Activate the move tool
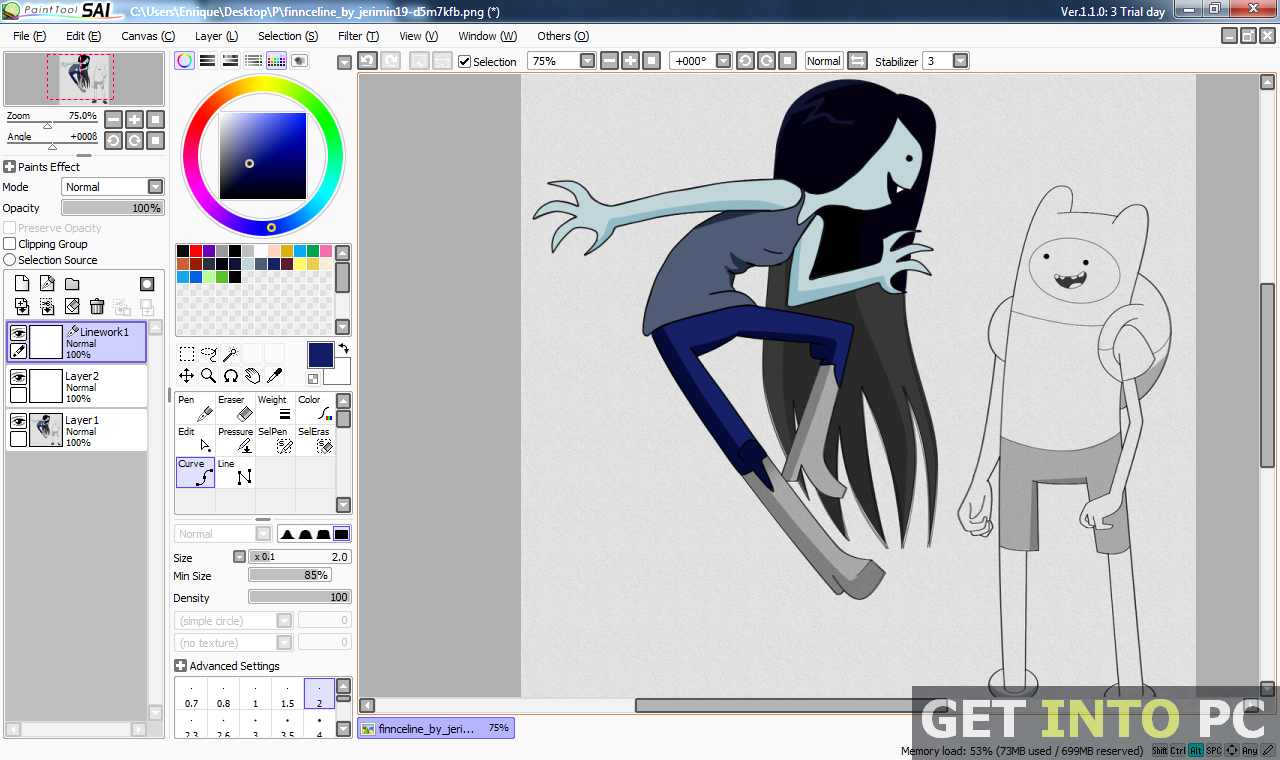Viewport: 1280px width, 760px height. (x=187, y=376)
